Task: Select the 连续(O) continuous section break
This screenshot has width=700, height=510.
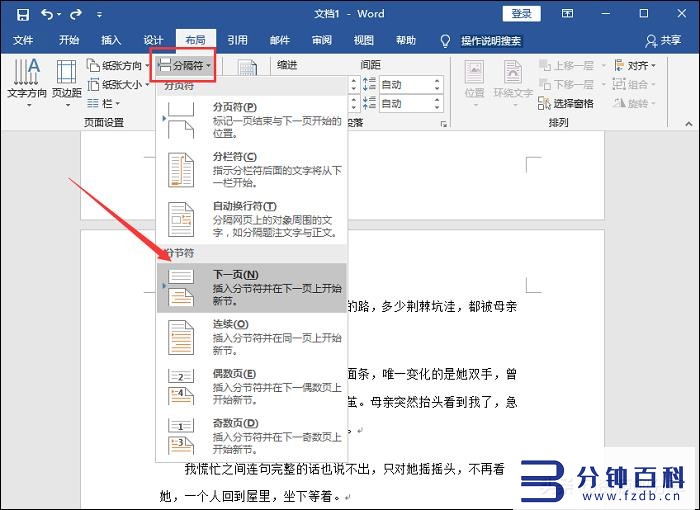Action: point(251,337)
